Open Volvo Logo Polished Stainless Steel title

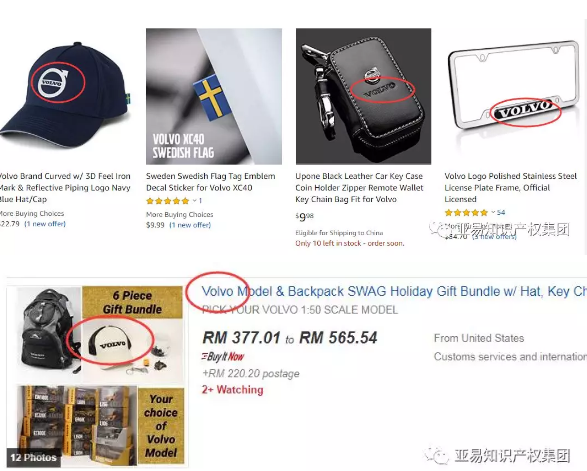(511, 188)
